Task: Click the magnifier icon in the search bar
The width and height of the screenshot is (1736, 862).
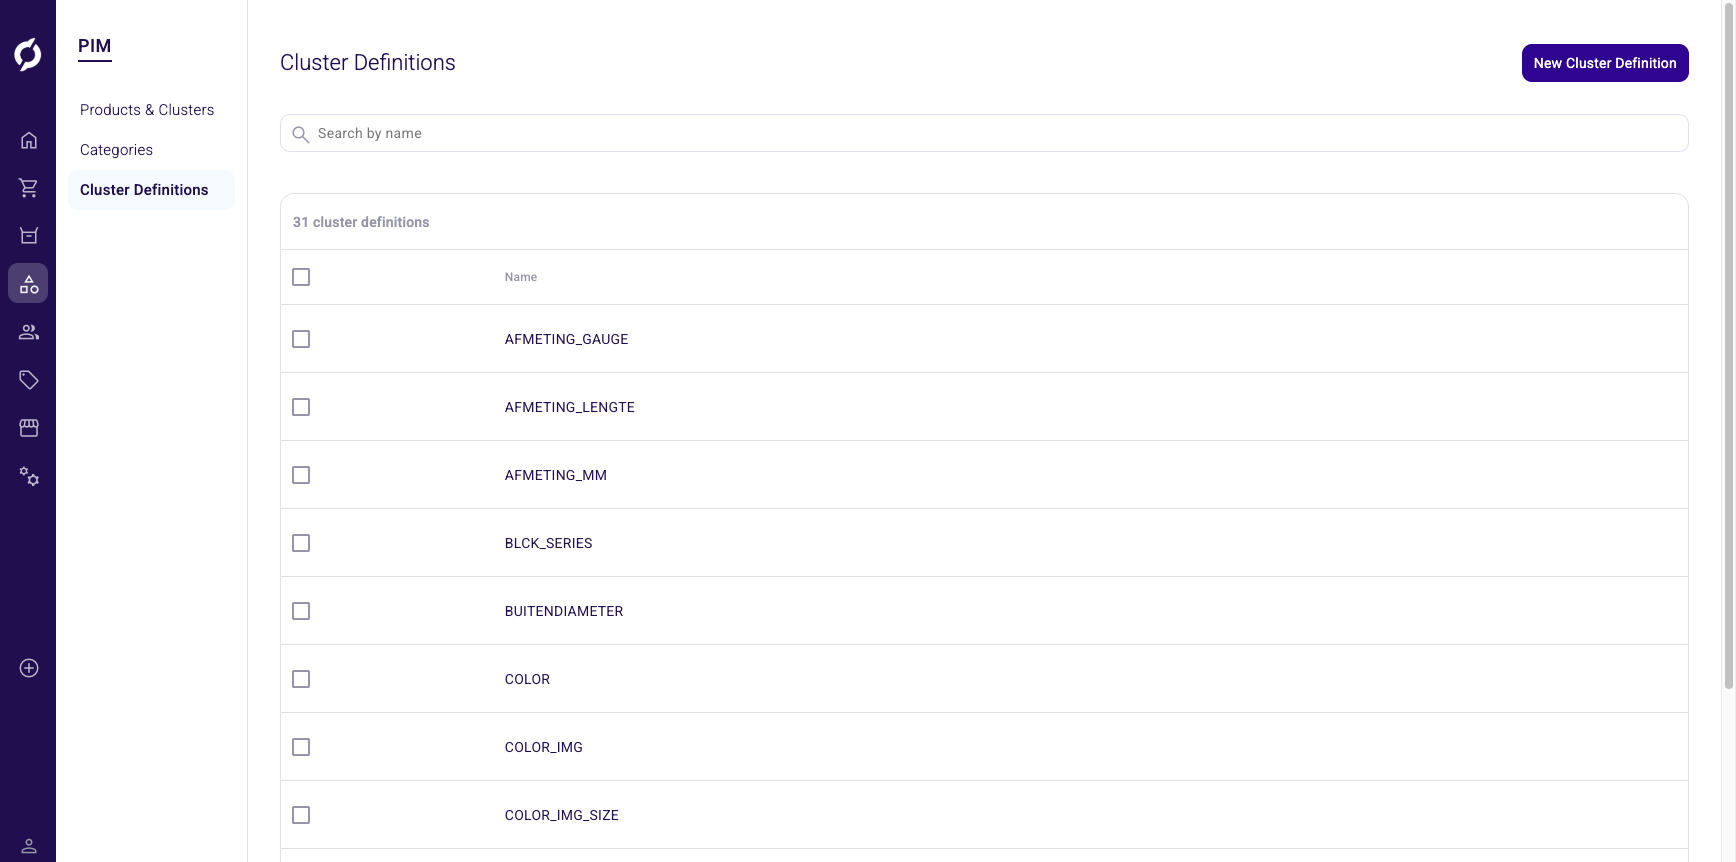Action: pos(300,134)
